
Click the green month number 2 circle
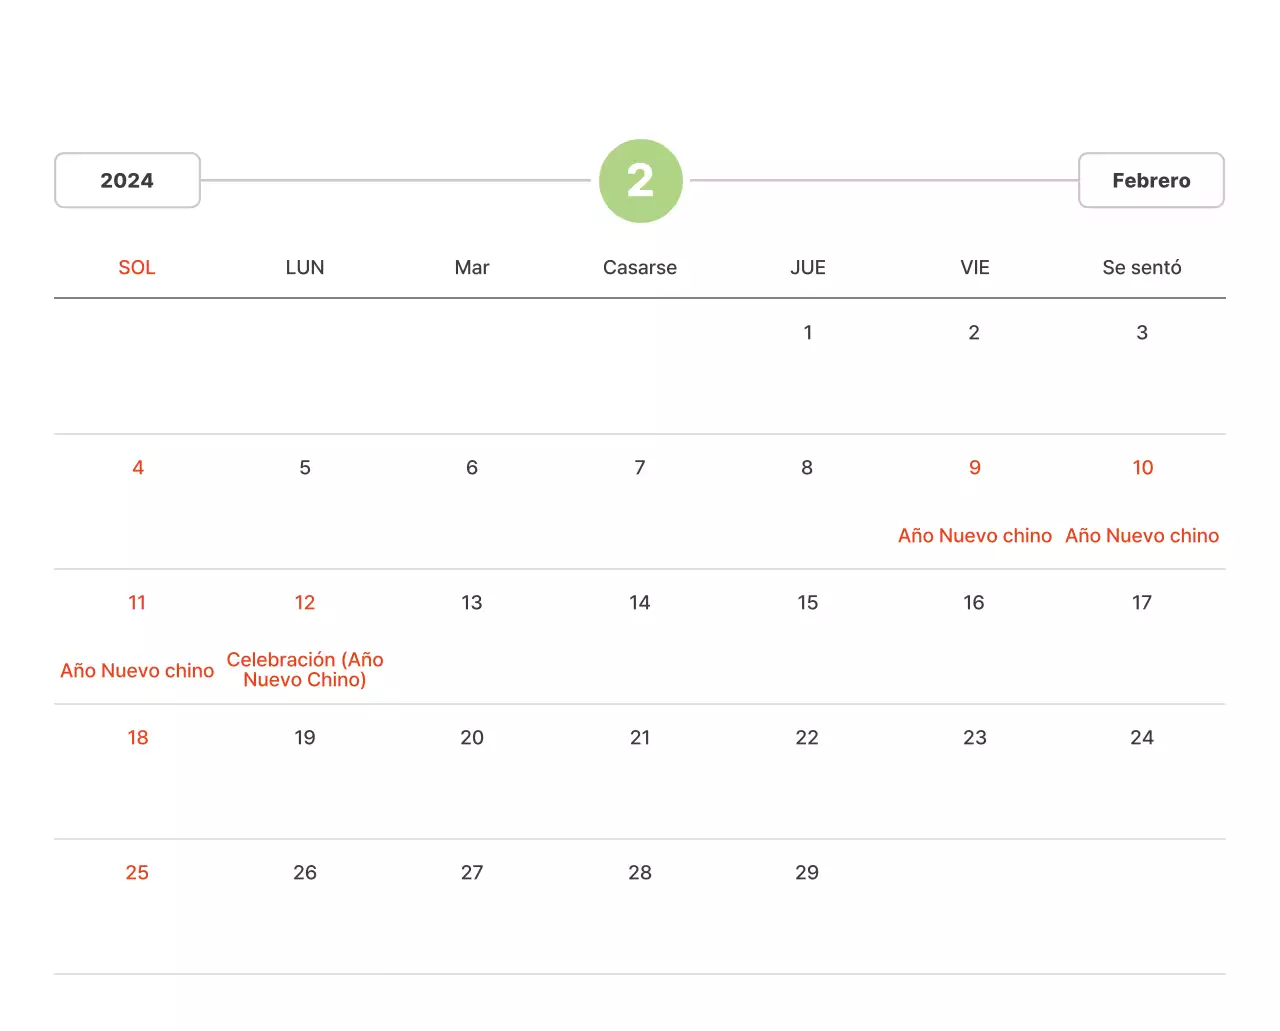[640, 181]
